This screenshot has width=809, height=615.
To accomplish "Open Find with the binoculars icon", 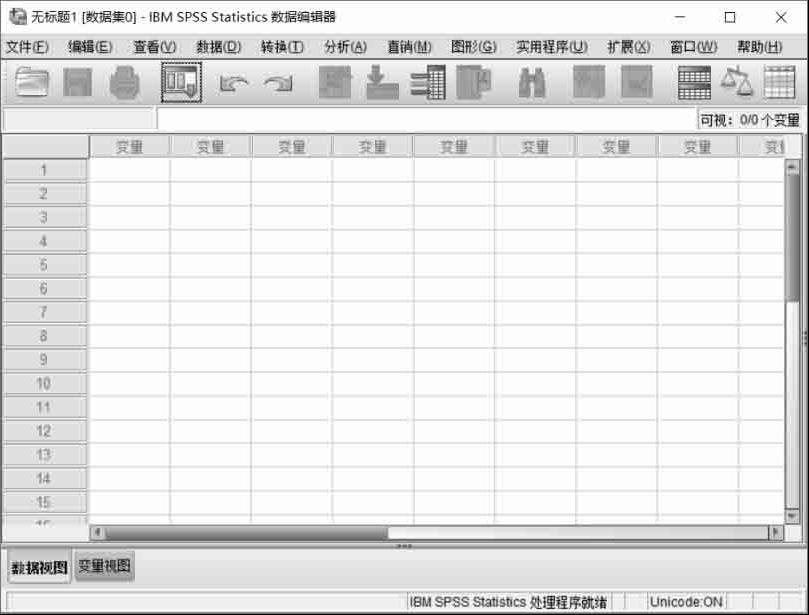I will 532,83.
